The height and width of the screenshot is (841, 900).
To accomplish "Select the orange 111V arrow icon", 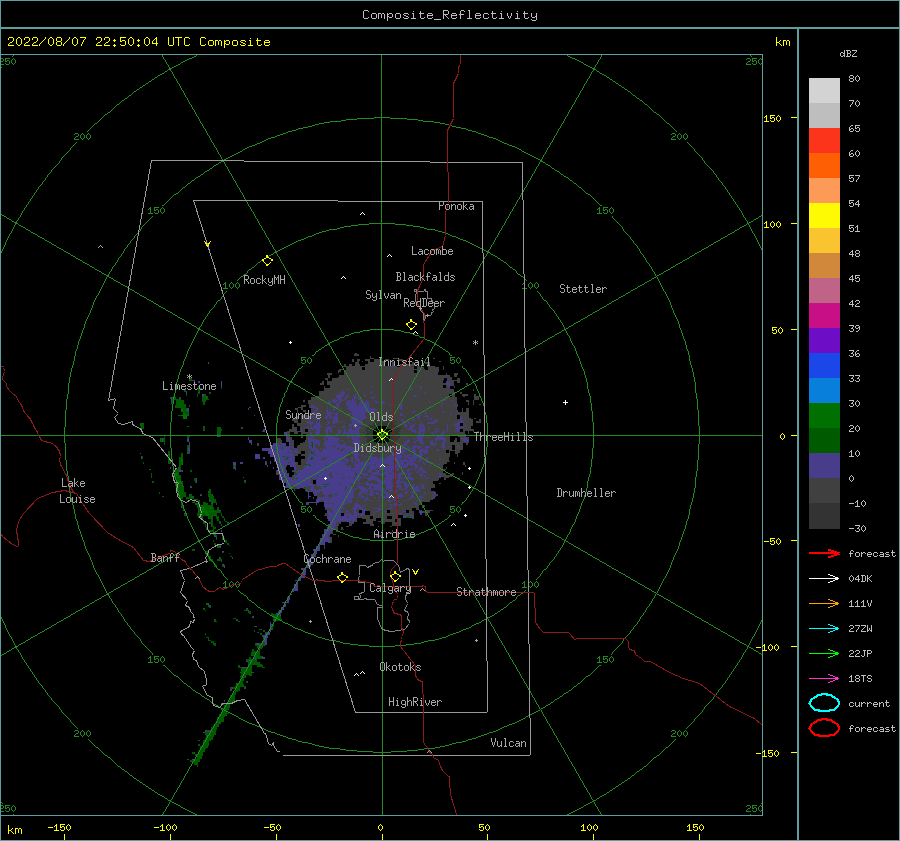I will click(x=824, y=603).
